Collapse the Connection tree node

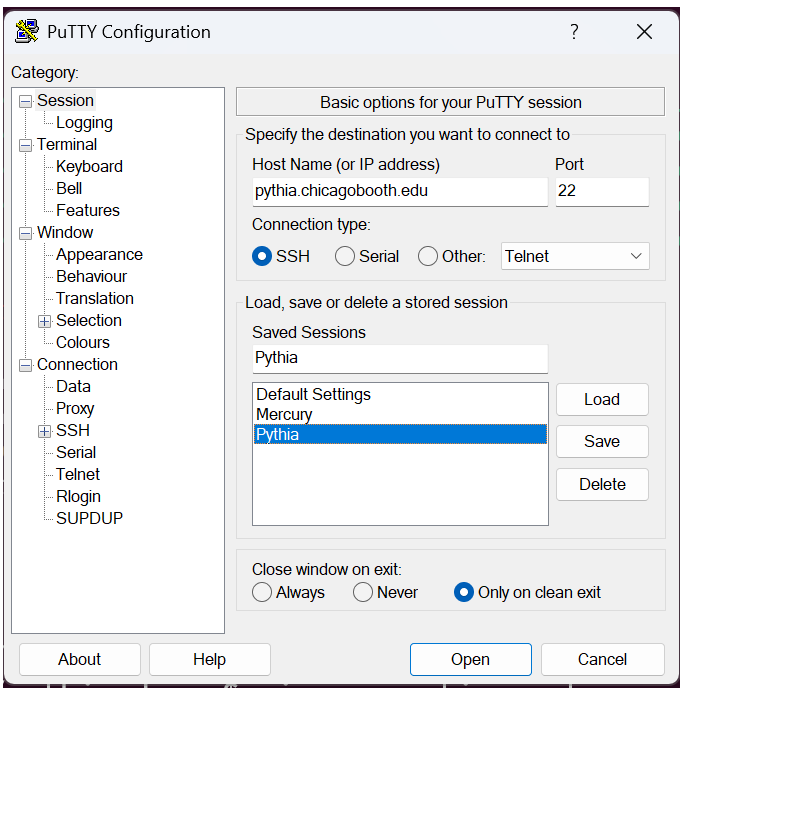pos(25,365)
